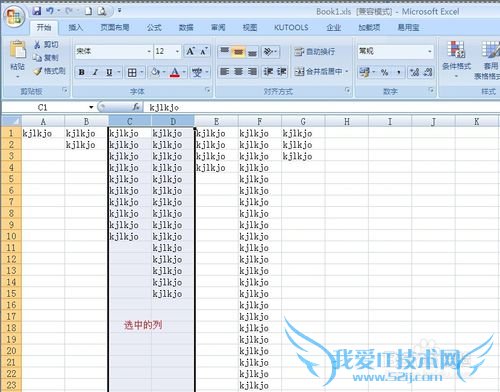Image resolution: width=500 pixels, height=392 pixels.
Task: Align text to bottom
Action: (x=252, y=51)
